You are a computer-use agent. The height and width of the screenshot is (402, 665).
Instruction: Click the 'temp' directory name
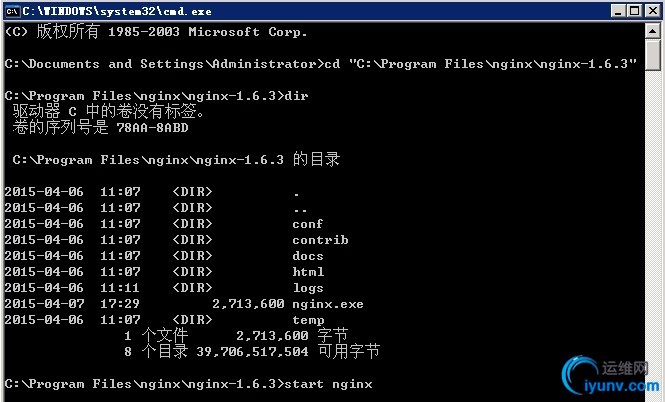coord(308,321)
